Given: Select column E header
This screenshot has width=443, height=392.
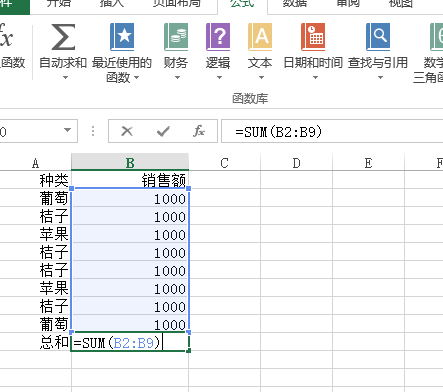Looking at the screenshot, I should pyautogui.click(x=369, y=162).
